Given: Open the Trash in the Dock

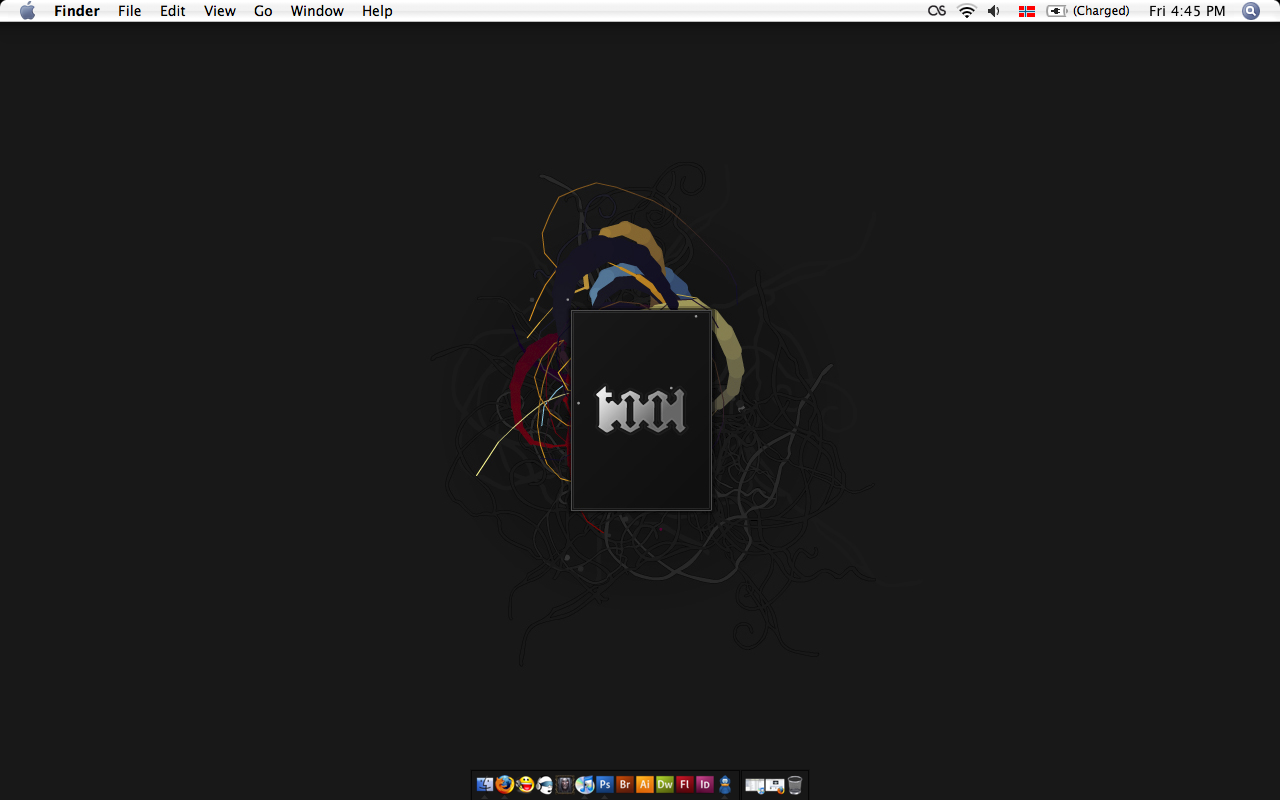Looking at the screenshot, I should (x=795, y=785).
